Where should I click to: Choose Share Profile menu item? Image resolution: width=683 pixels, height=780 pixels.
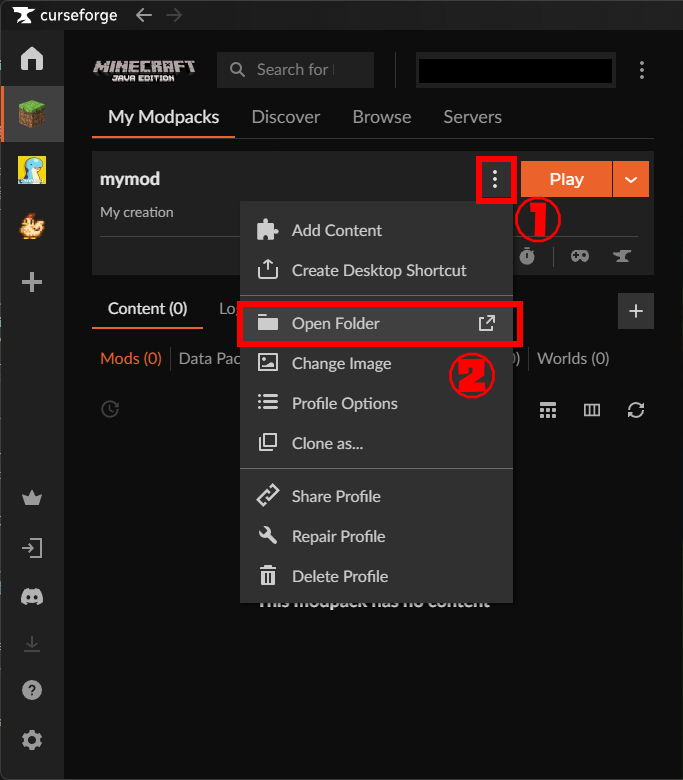(376, 496)
